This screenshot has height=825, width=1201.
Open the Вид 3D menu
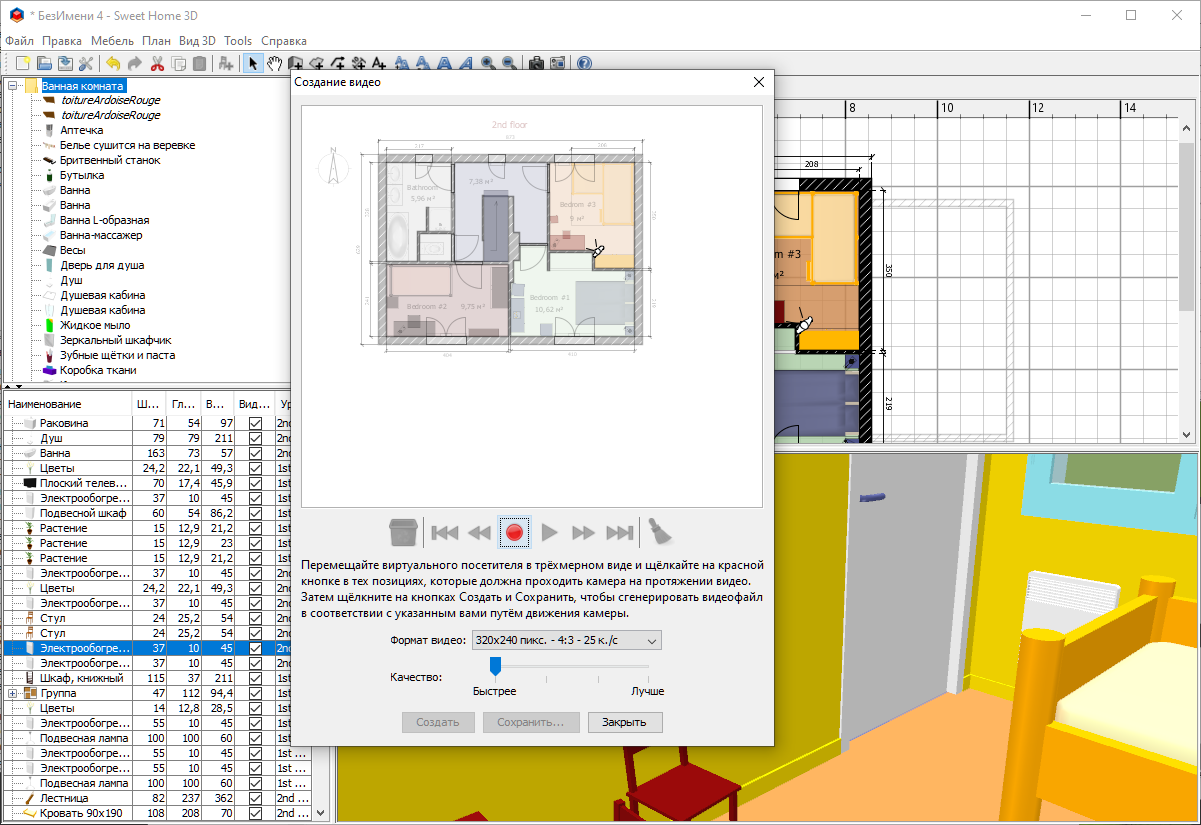(x=197, y=41)
